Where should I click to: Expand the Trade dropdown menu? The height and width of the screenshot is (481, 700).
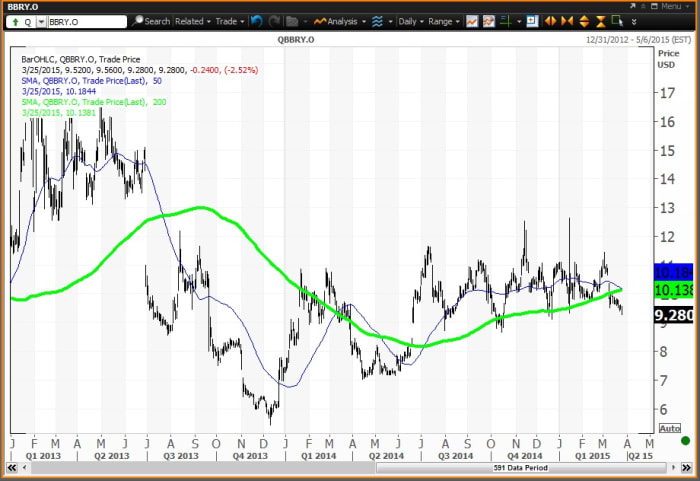pyautogui.click(x=229, y=21)
